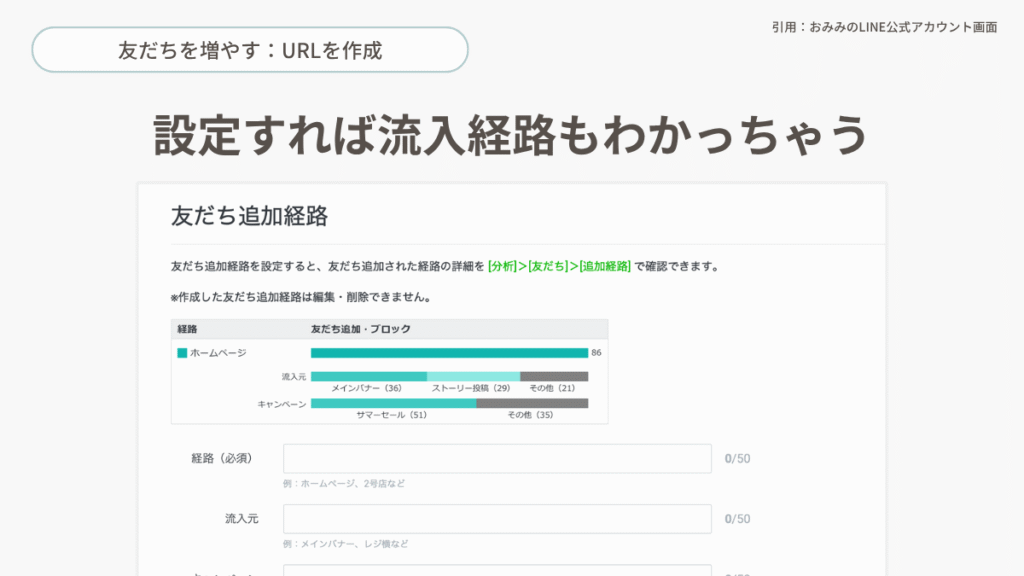Click the 例：ホームページ、2号店など hint text

[343, 484]
